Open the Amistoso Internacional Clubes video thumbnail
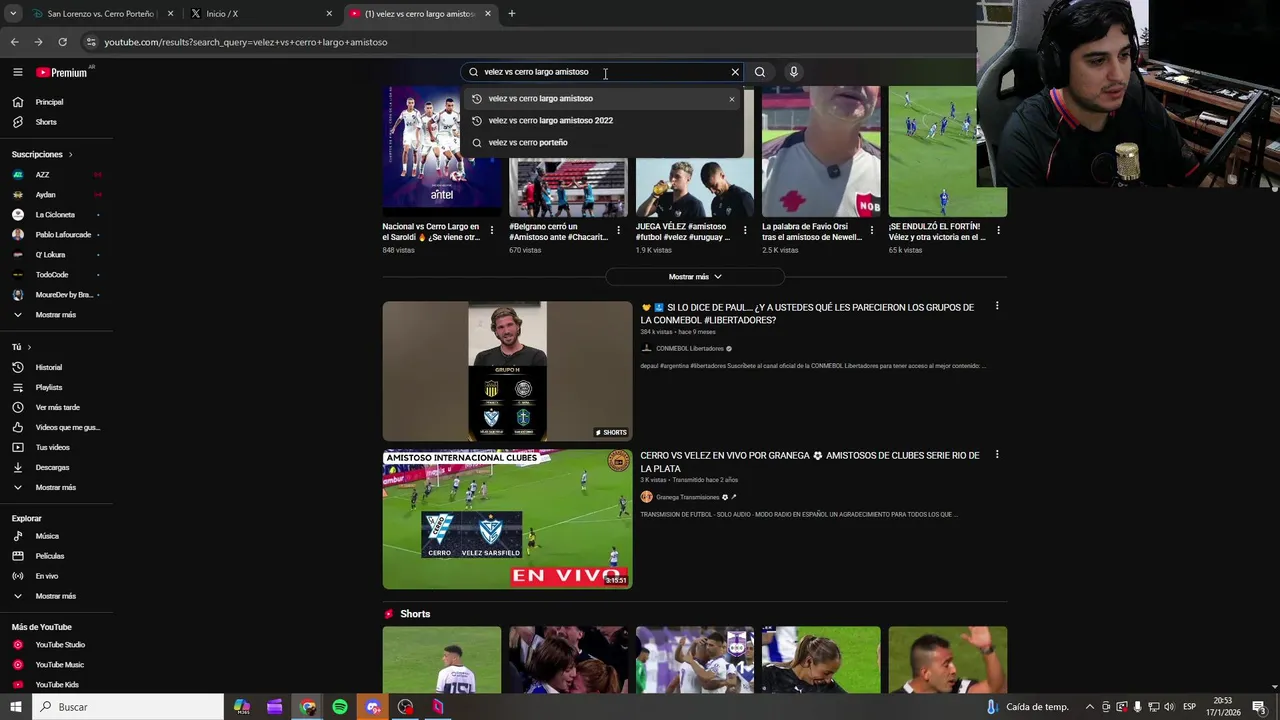This screenshot has height=720, width=1280. pos(507,519)
